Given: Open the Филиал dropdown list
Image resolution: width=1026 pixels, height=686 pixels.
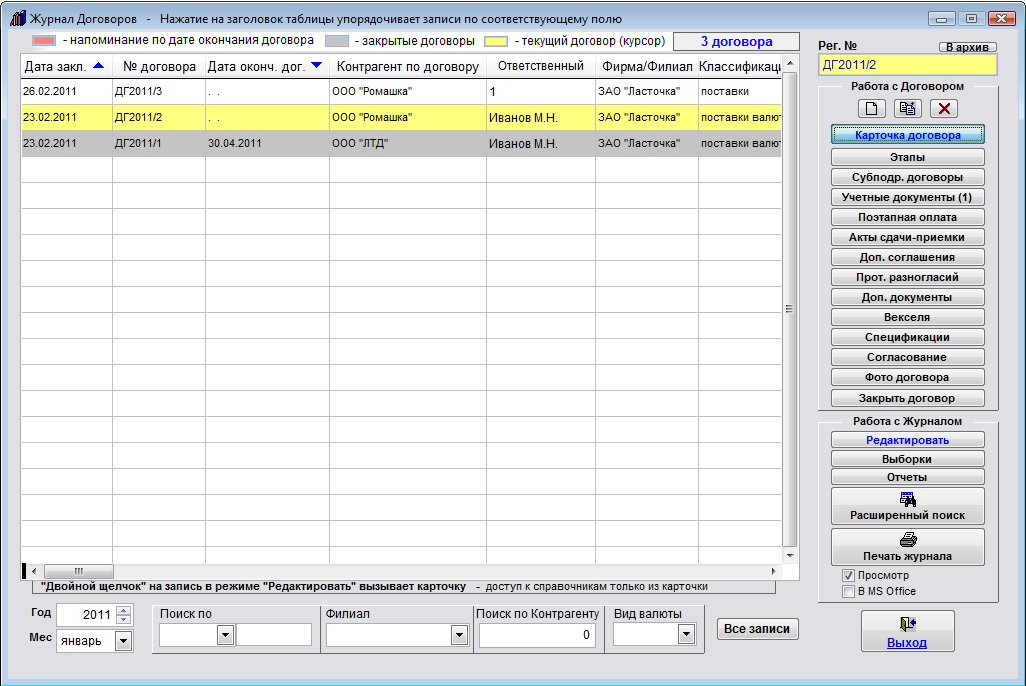Looking at the screenshot, I should click(459, 634).
